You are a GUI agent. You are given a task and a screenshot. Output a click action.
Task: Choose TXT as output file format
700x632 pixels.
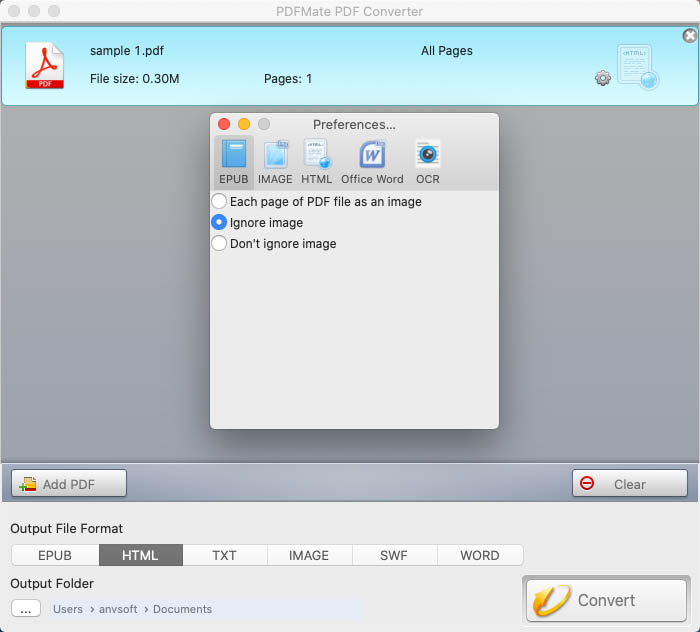(x=225, y=555)
